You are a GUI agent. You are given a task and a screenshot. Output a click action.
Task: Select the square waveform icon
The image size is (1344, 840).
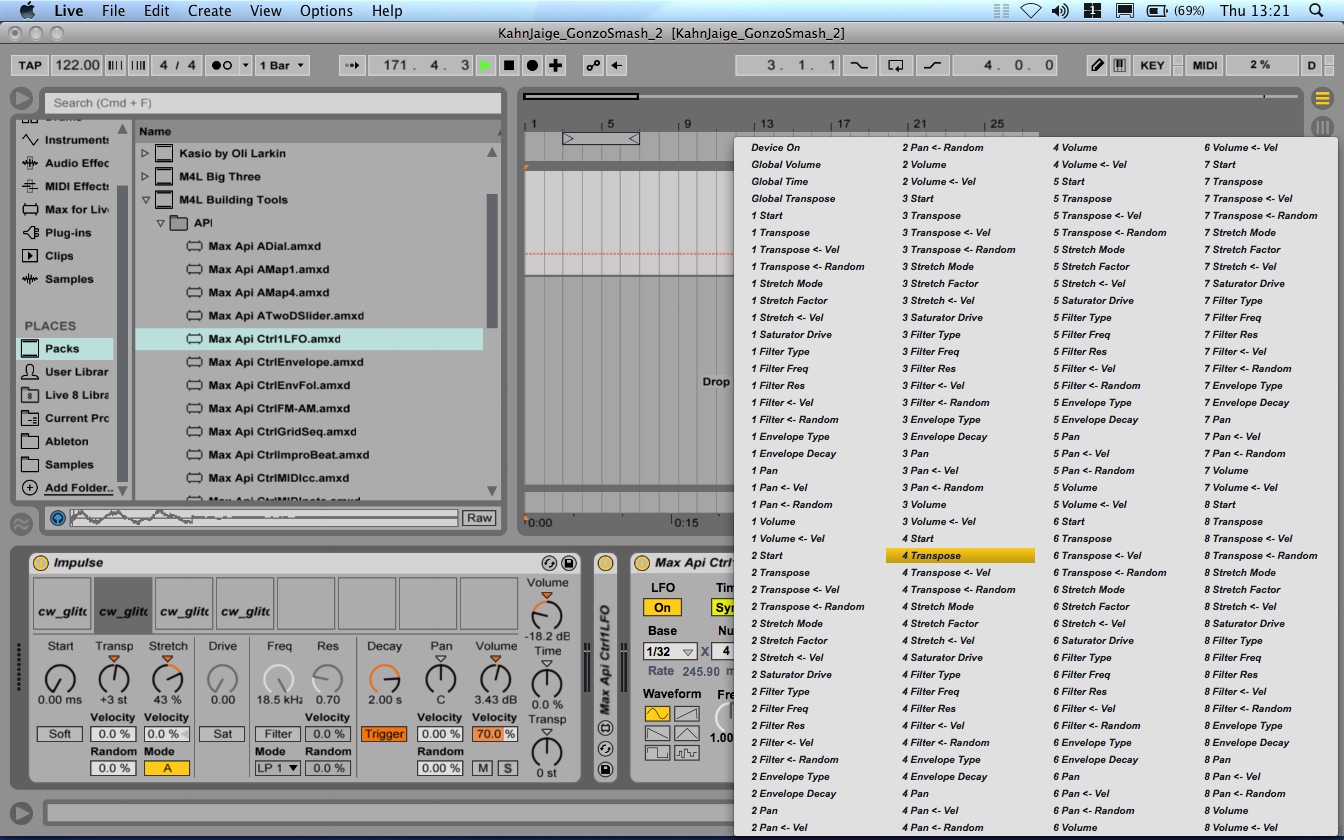click(657, 753)
